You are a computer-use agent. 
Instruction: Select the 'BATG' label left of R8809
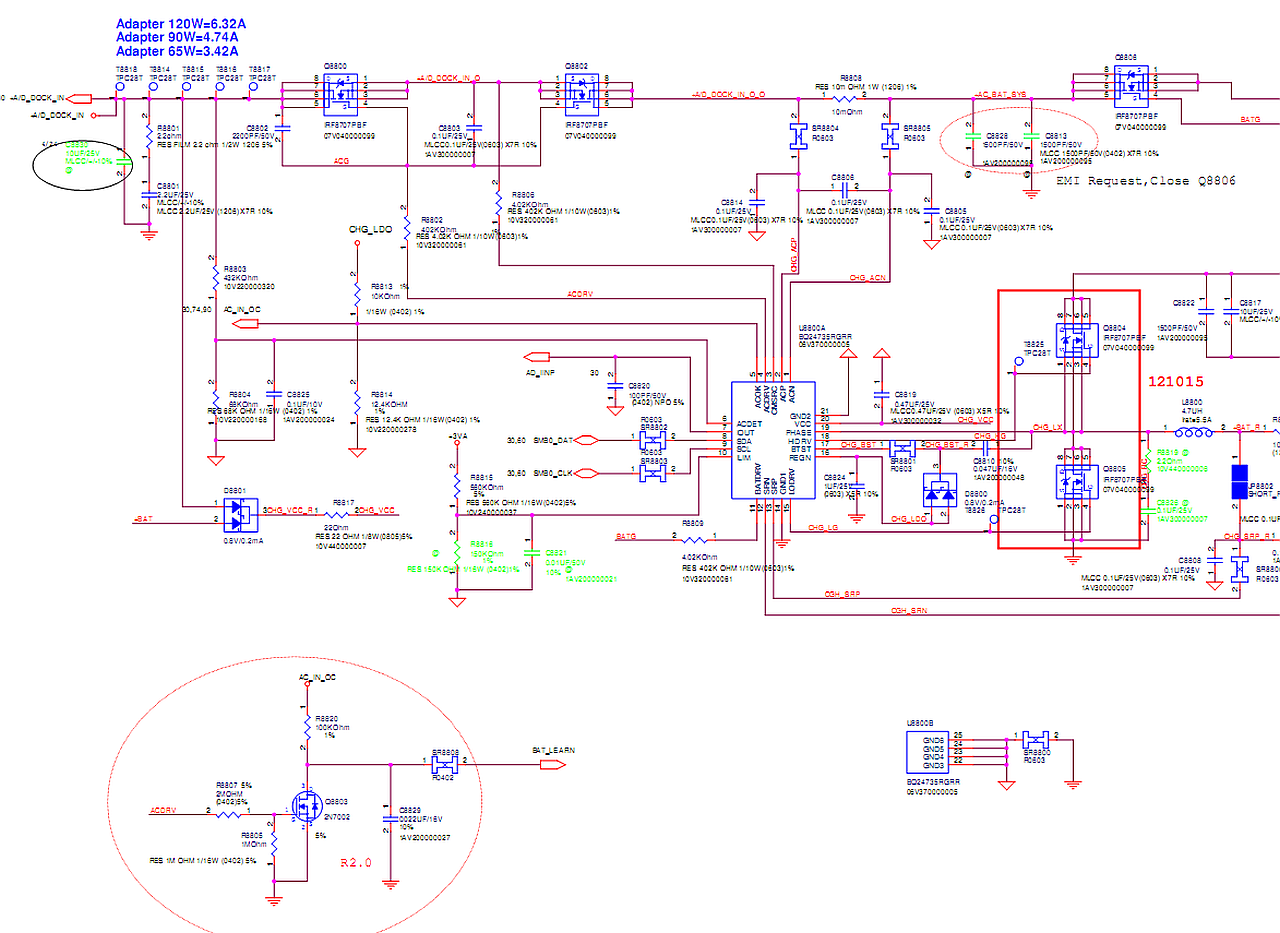click(626, 537)
